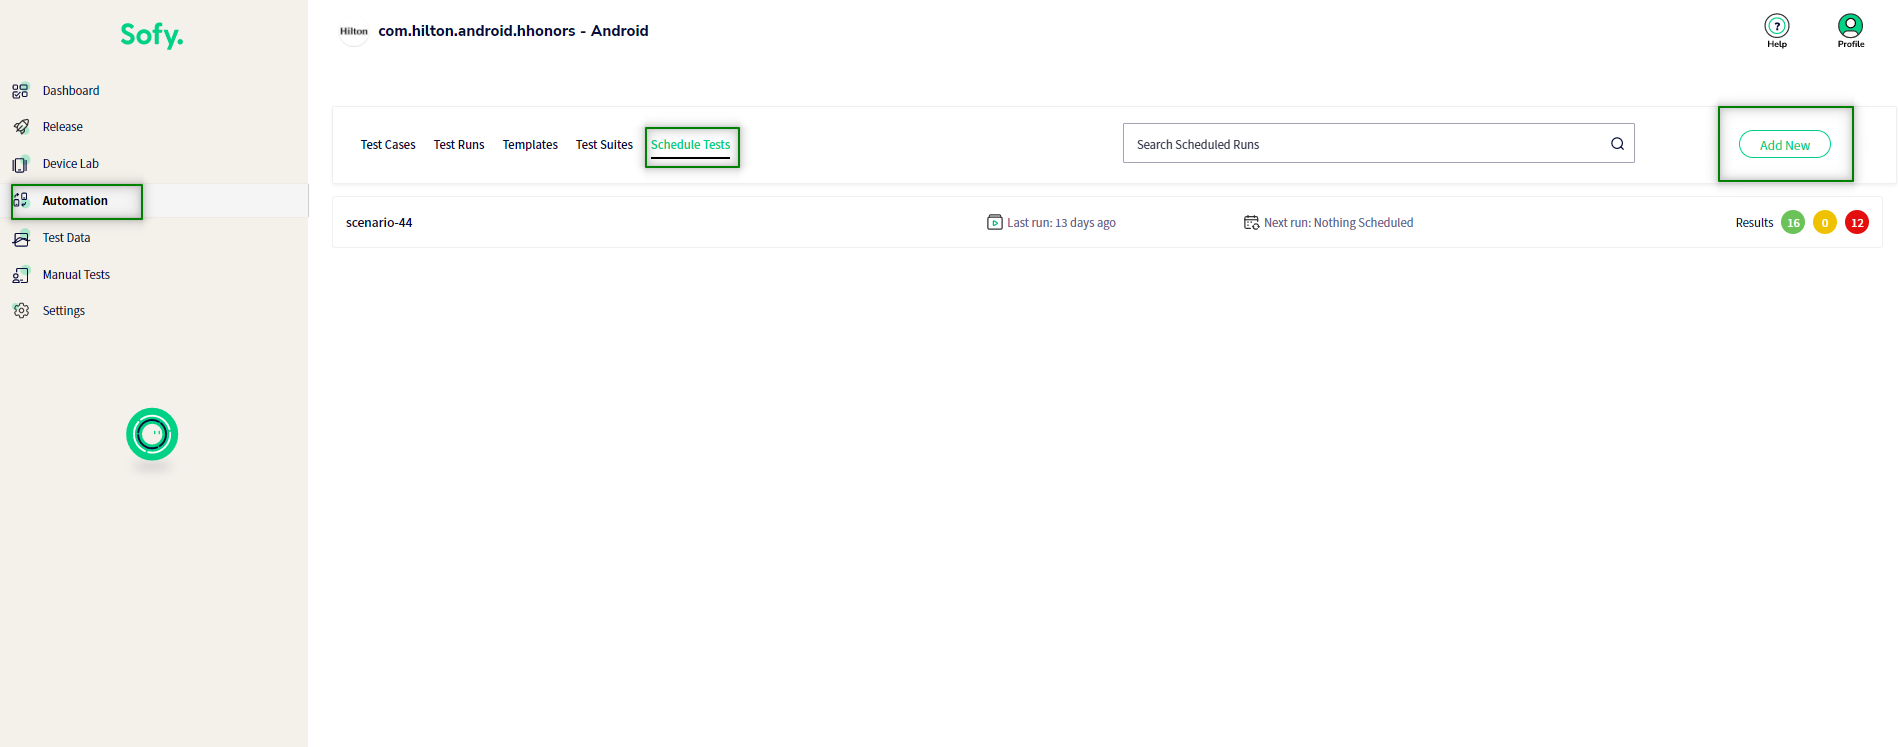Screen dimensions: 1898x747
Task: Open the Profile icon
Action: [x=1850, y=25]
